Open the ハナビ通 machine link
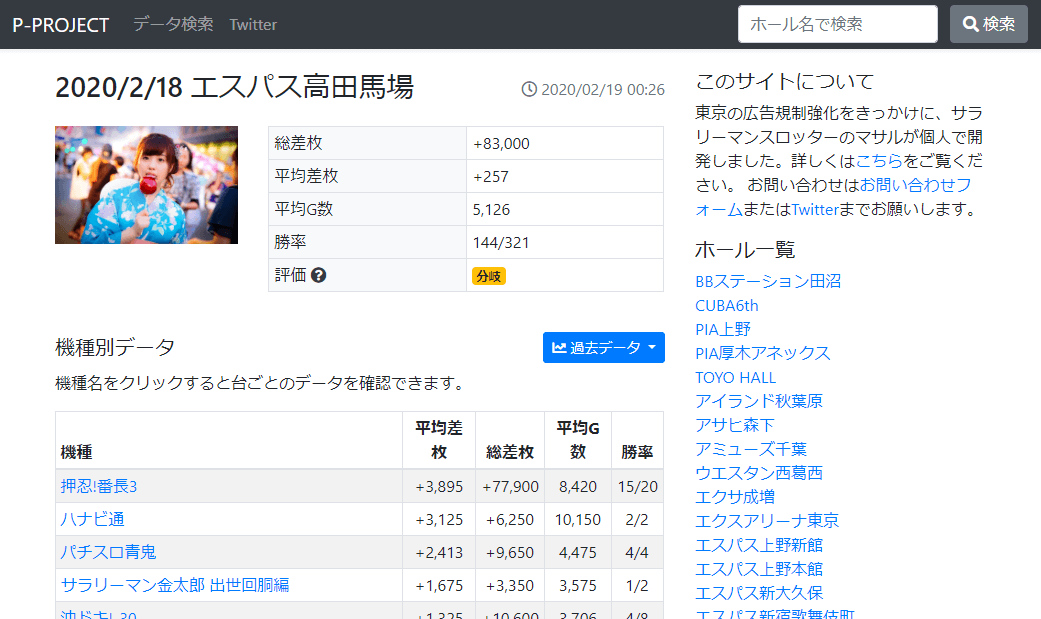1041x619 pixels. [x=92, y=519]
